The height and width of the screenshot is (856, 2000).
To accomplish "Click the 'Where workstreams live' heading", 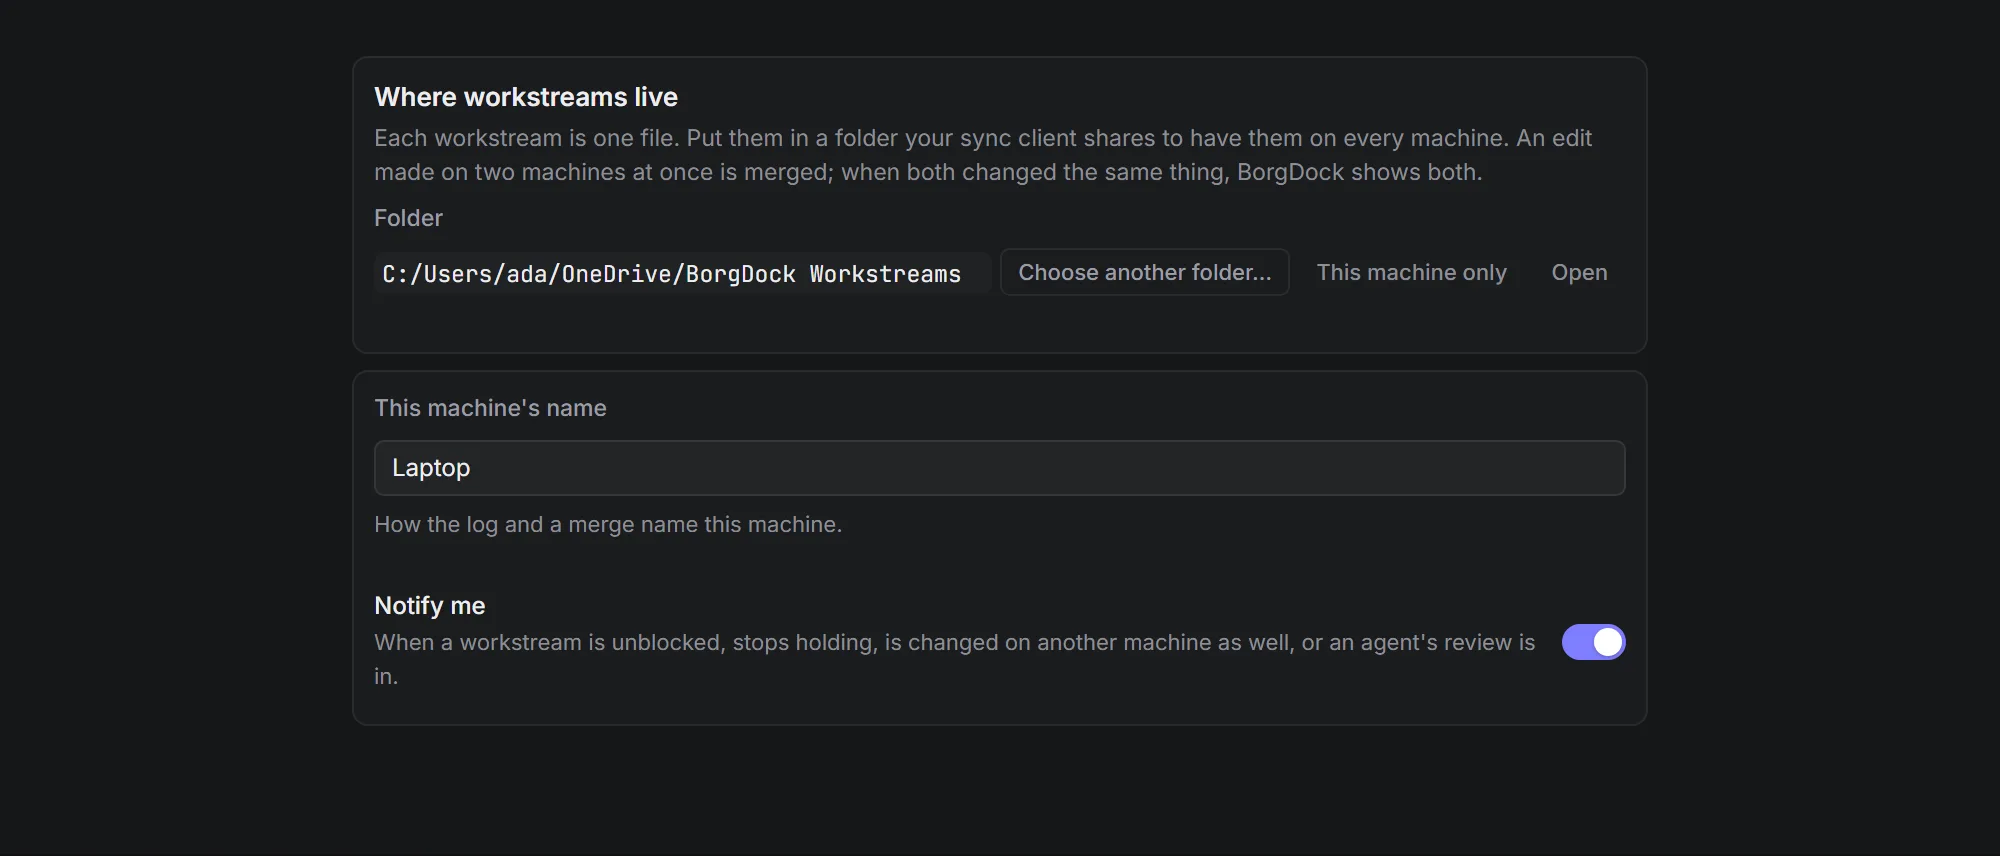I will (526, 97).
